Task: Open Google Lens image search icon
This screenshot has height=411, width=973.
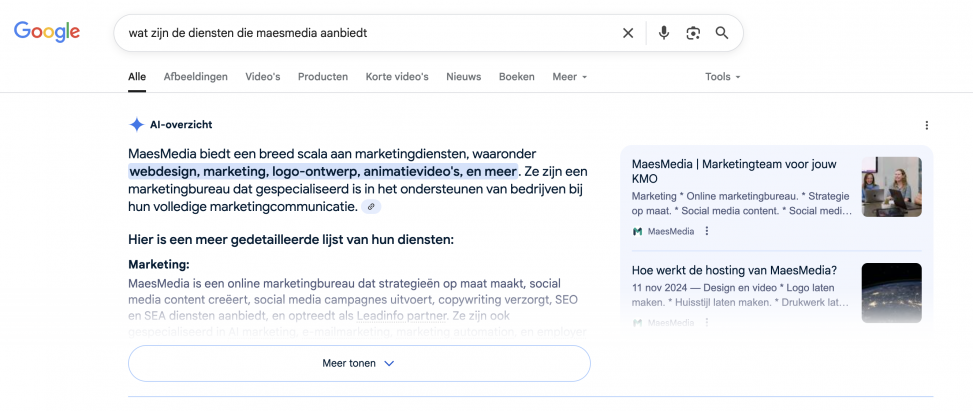Action: tap(693, 33)
